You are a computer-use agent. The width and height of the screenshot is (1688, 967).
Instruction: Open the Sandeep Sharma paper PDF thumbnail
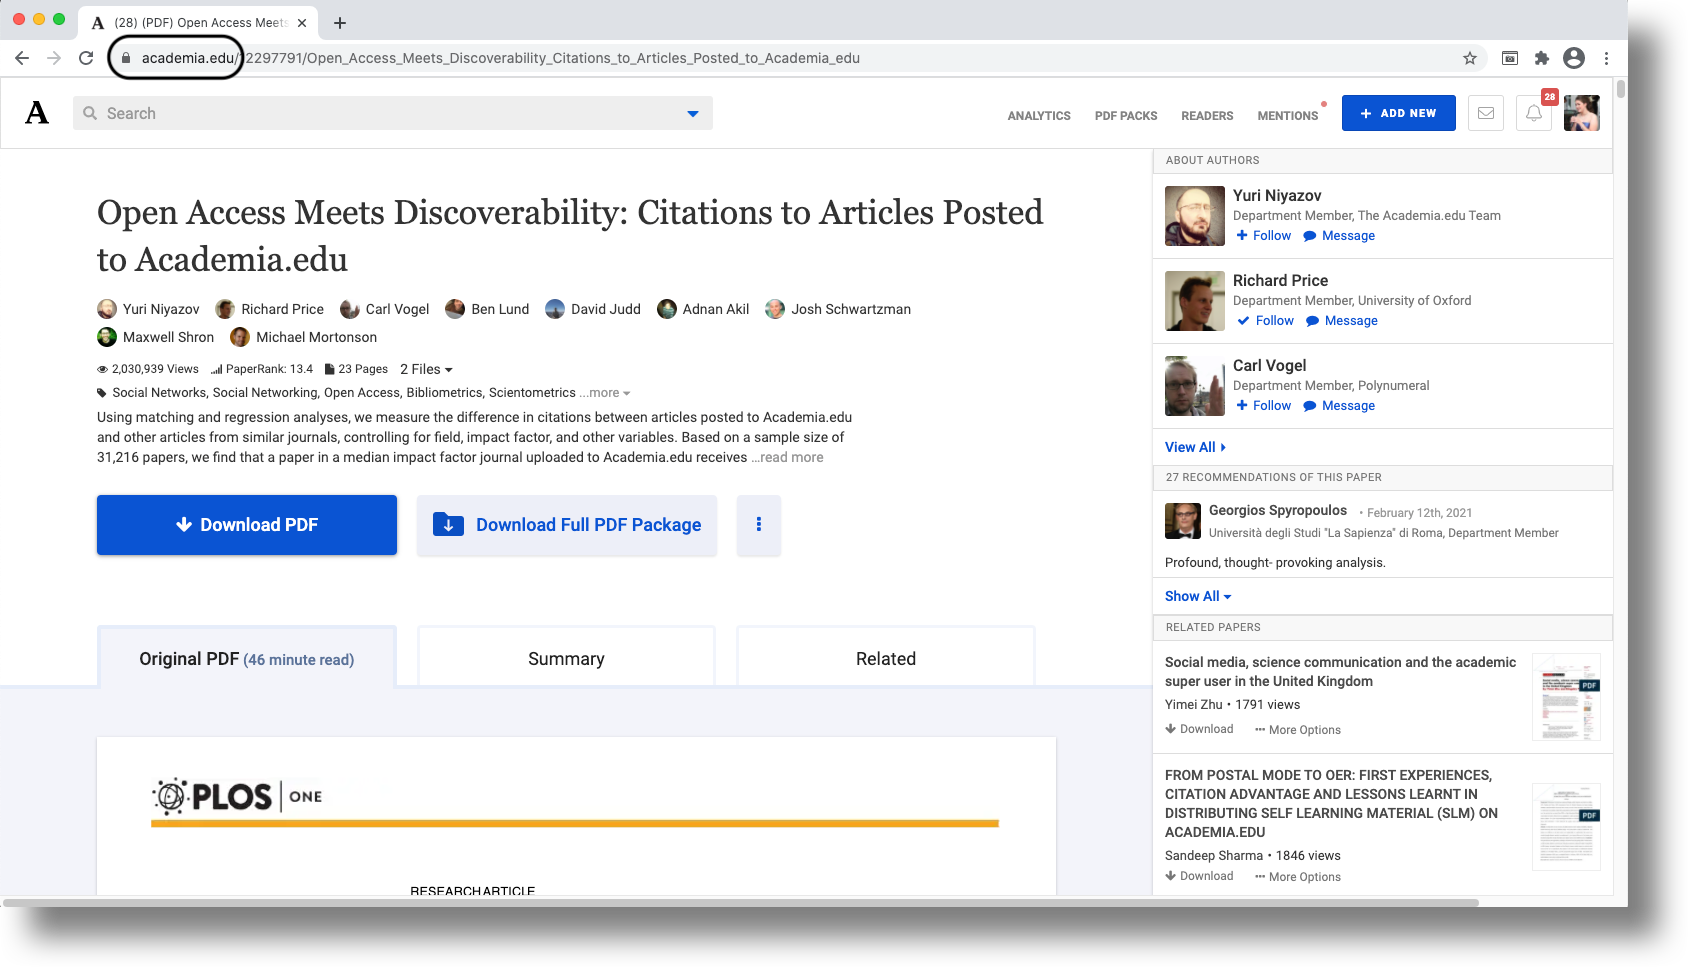click(1567, 827)
